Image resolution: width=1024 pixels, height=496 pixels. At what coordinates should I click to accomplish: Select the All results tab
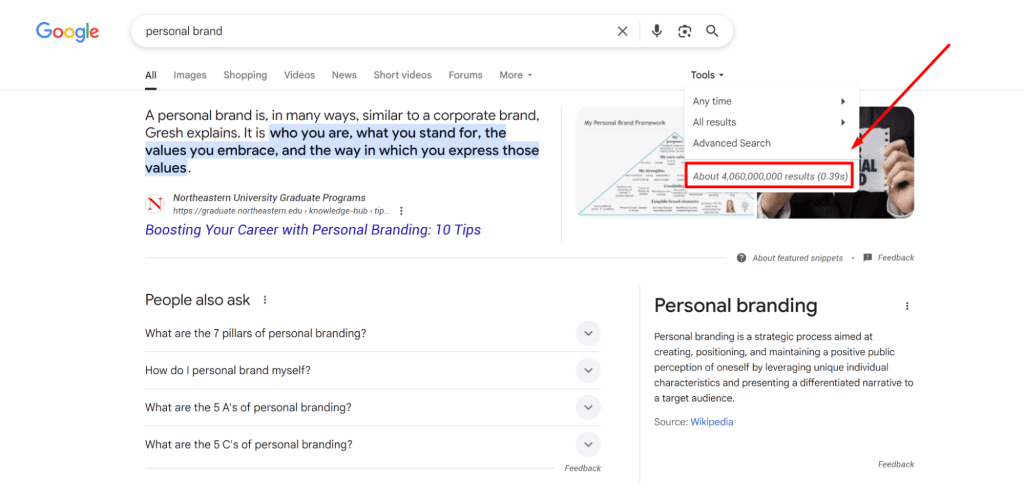[x=151, y=75]
